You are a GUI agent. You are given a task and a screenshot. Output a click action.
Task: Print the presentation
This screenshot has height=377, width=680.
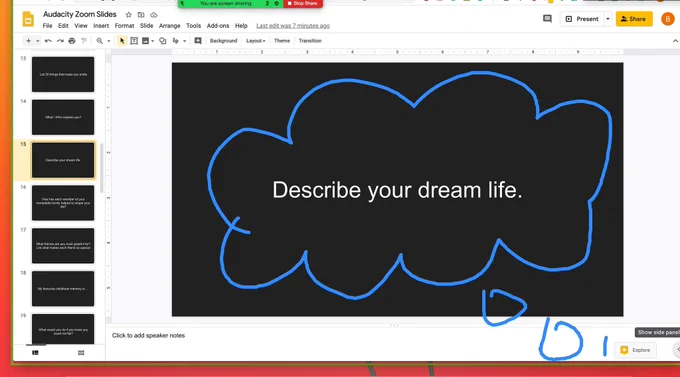click(72, 41)
